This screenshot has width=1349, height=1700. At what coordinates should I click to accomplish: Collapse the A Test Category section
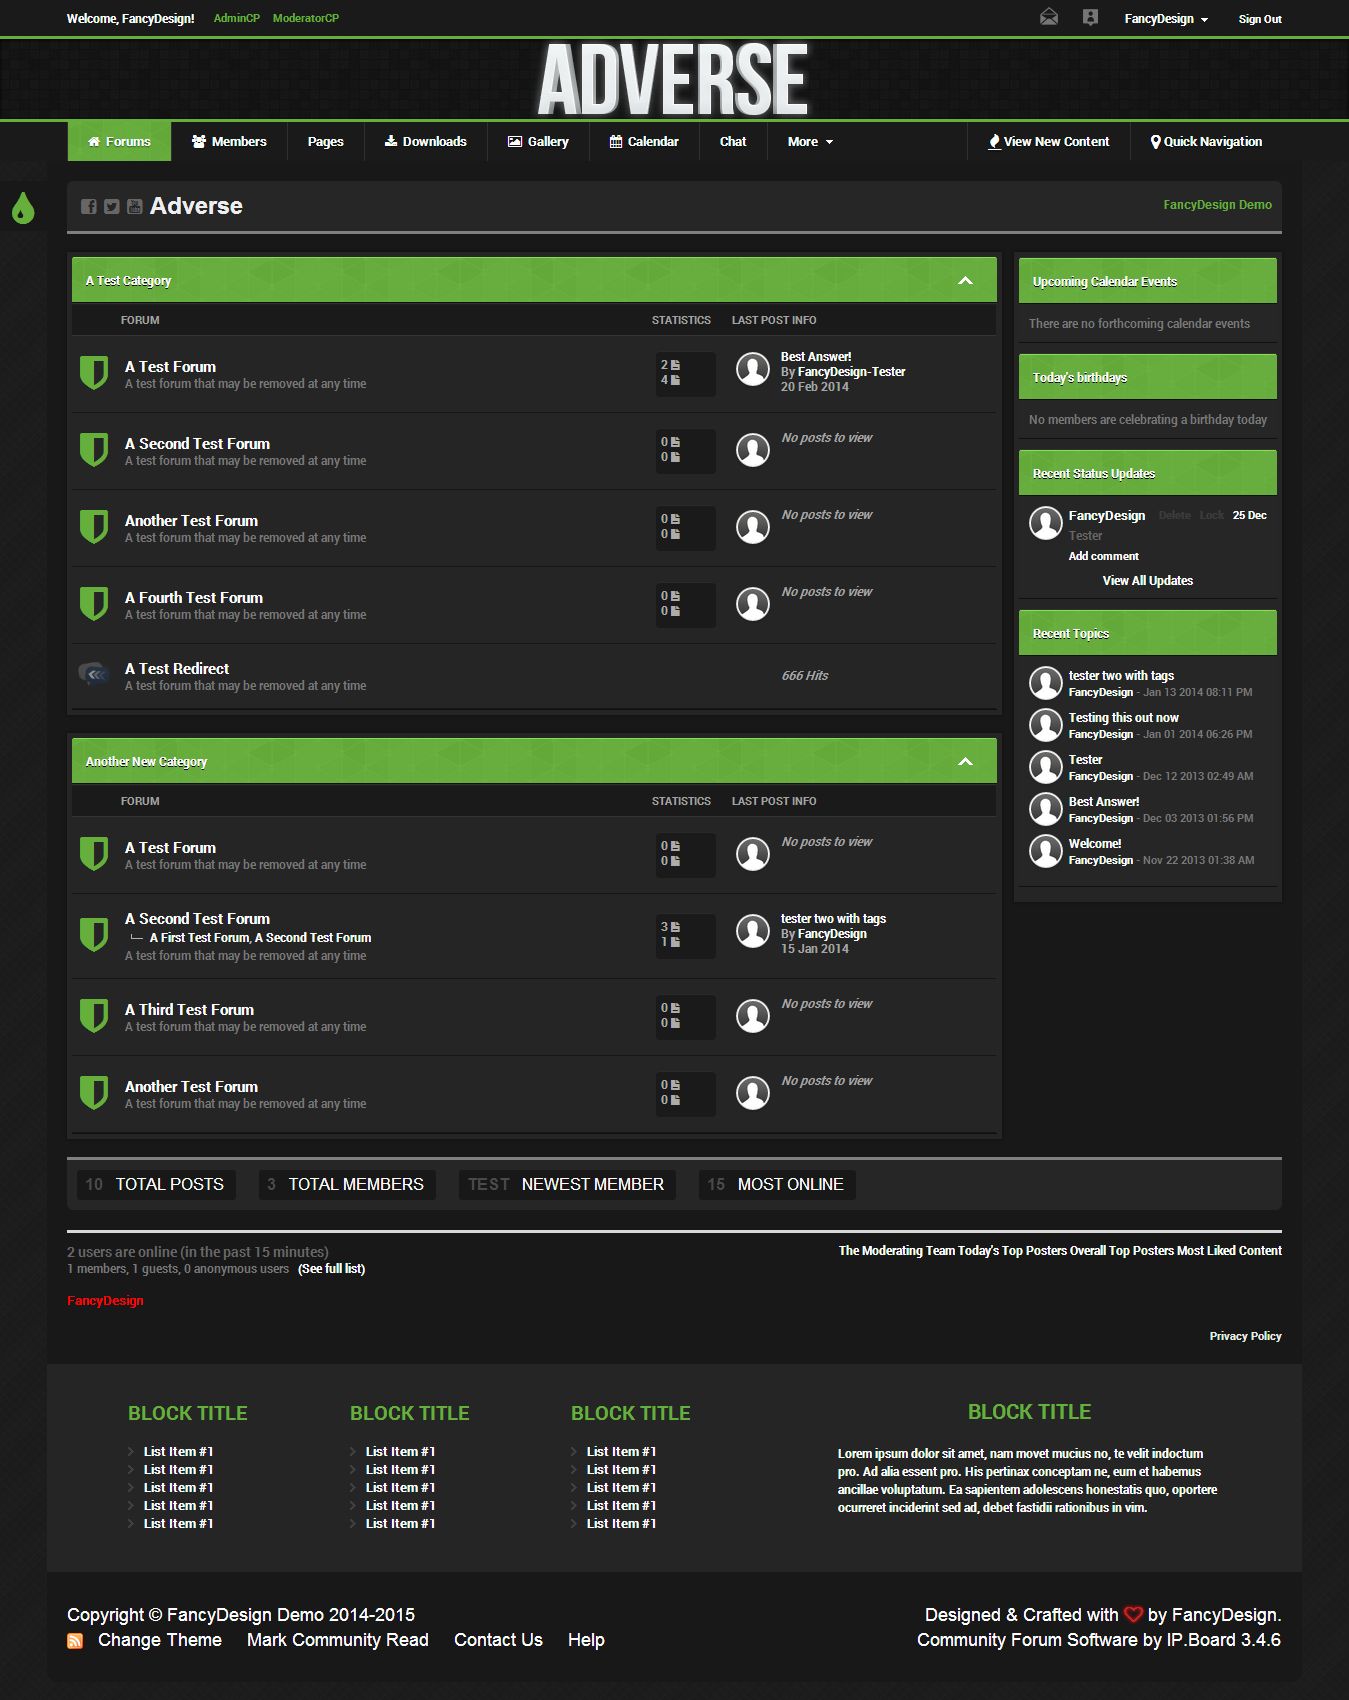click(965, 281)
